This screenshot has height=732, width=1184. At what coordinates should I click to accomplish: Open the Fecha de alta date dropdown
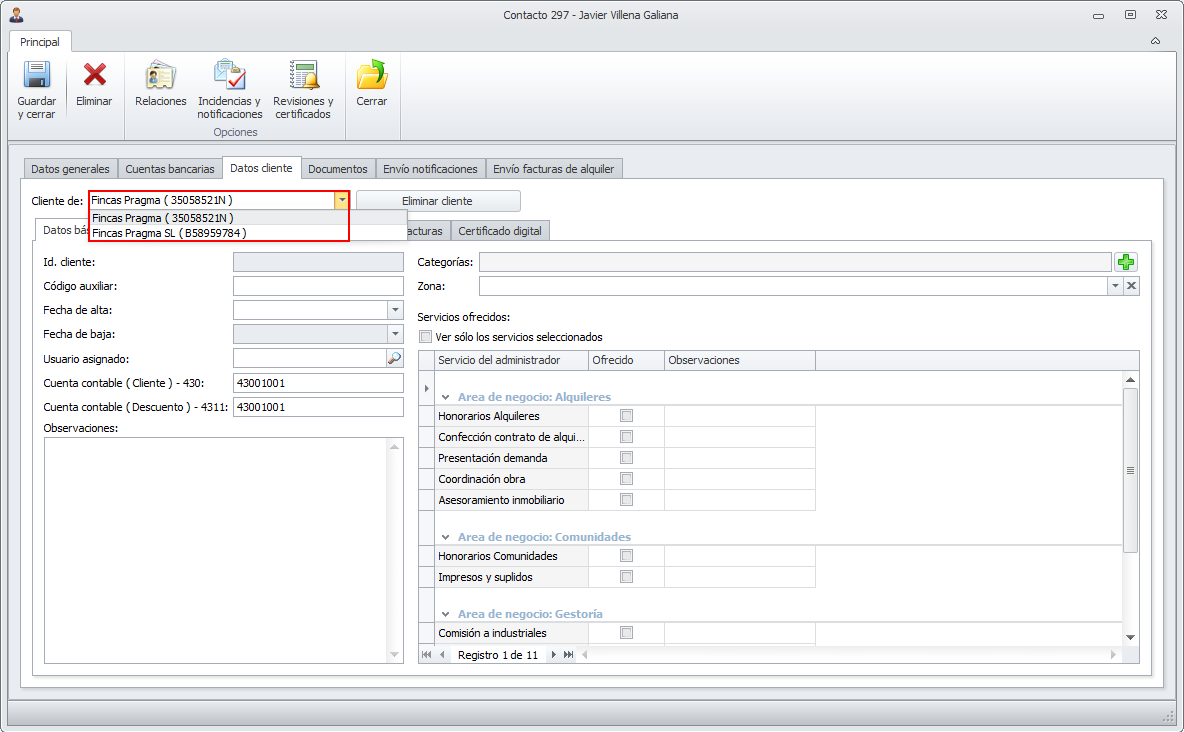tap(395, 310)
